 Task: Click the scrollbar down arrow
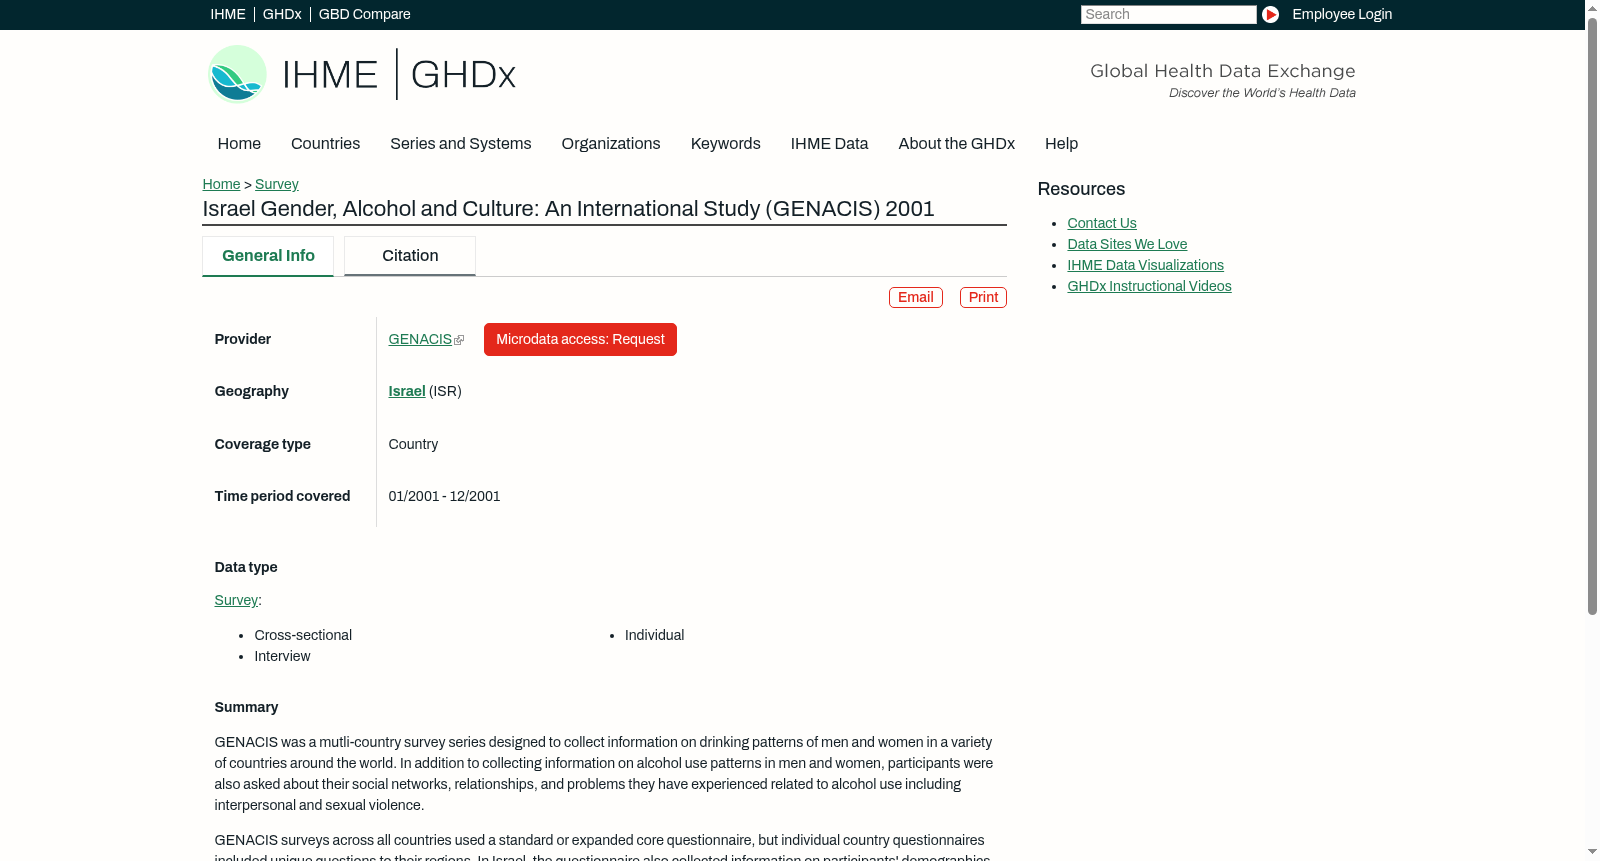1592,852
